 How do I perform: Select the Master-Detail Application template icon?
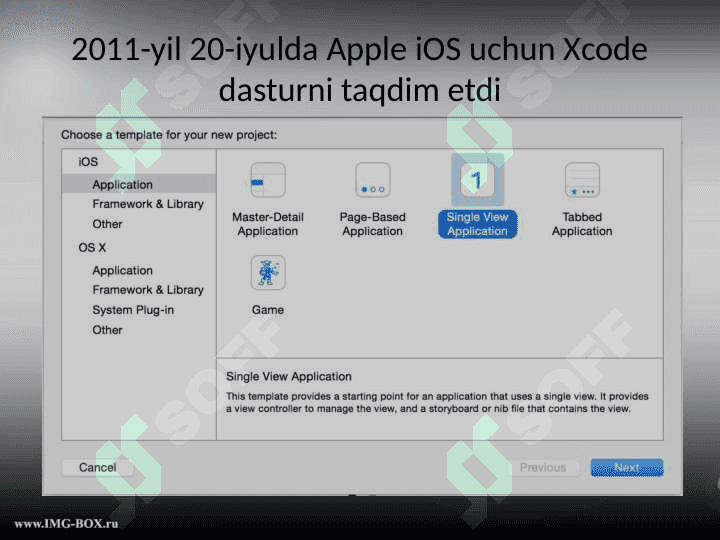[268, 180]
